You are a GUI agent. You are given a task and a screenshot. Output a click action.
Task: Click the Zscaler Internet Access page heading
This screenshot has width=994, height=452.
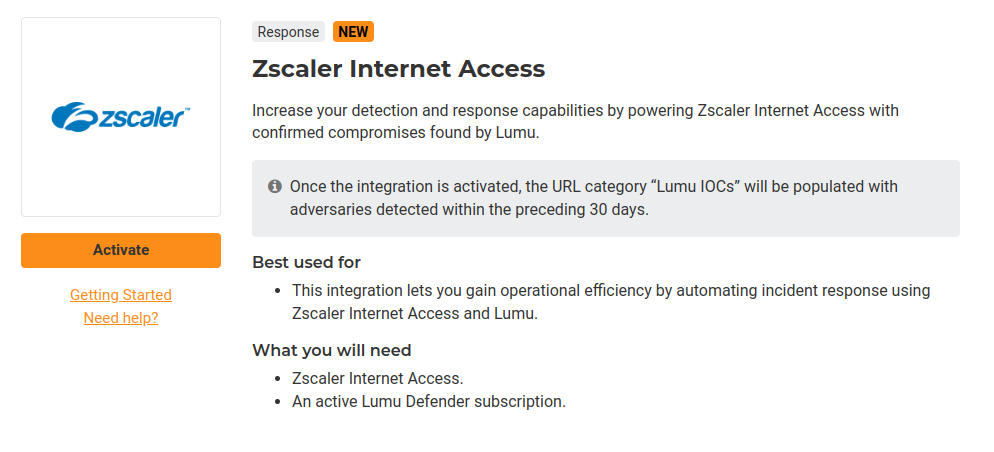(x=398, y=69)
